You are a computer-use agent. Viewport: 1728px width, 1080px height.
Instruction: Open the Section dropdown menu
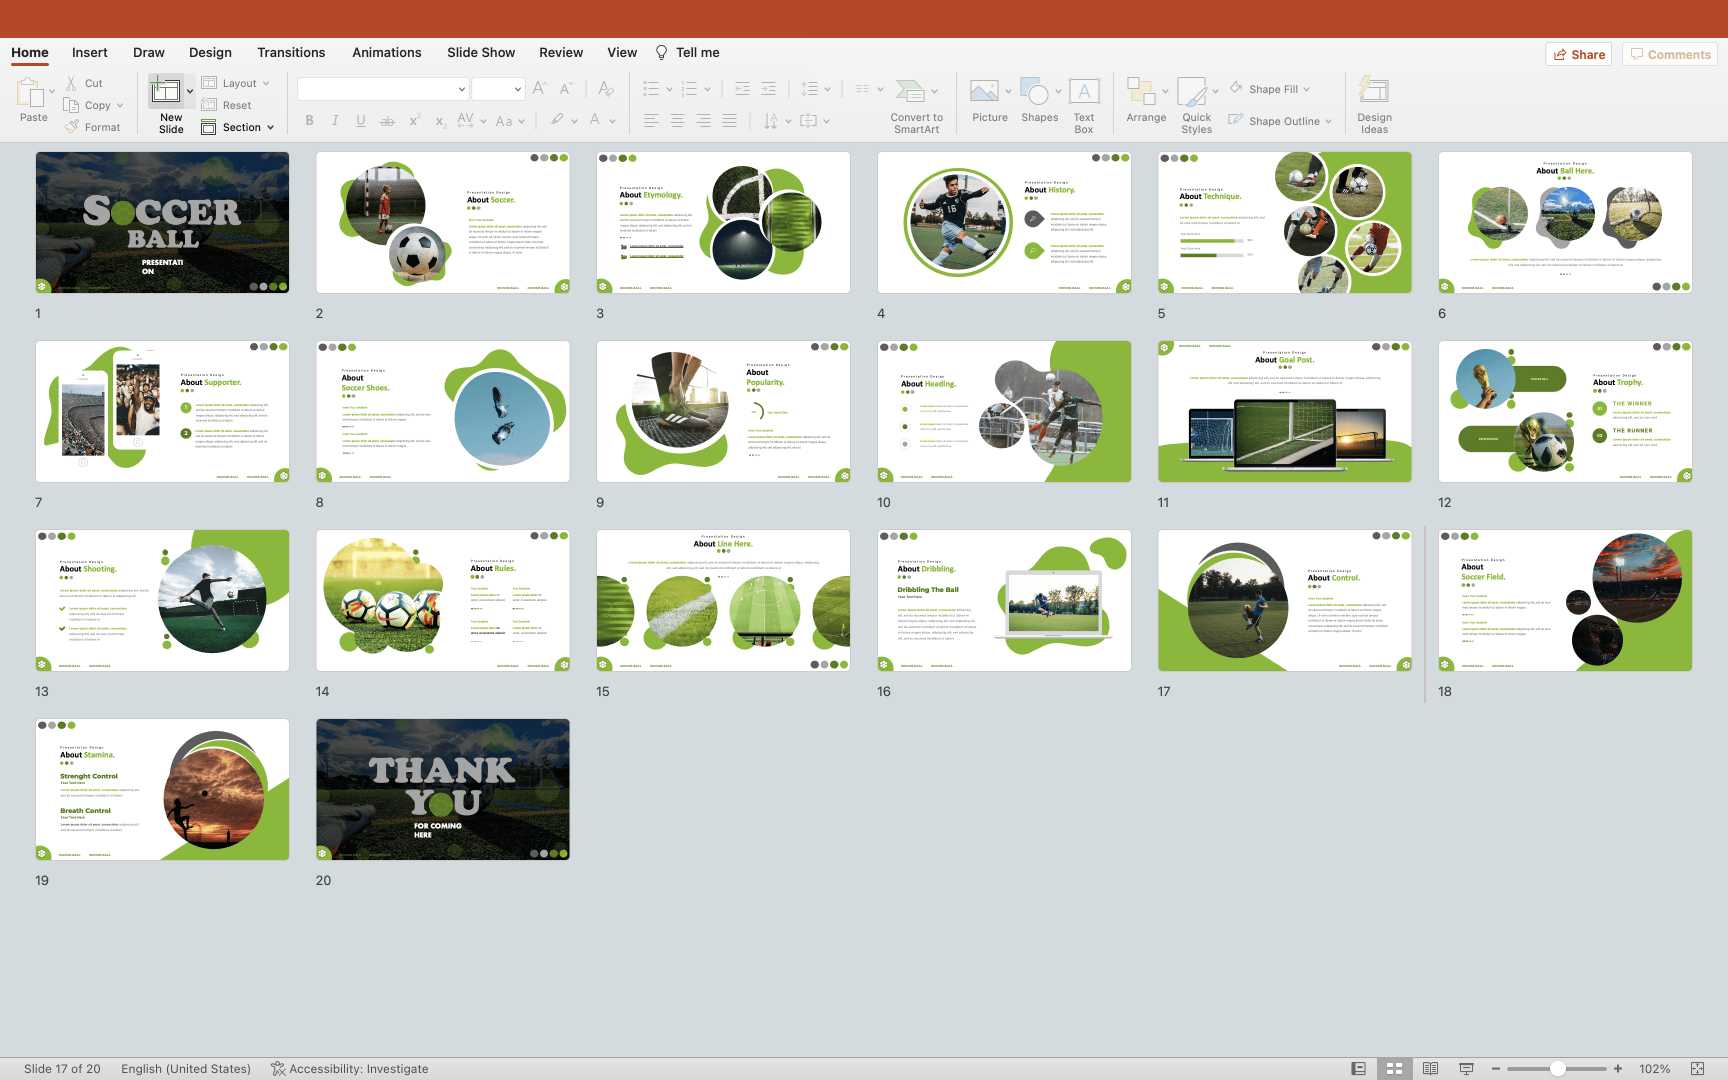click(238, 127)
